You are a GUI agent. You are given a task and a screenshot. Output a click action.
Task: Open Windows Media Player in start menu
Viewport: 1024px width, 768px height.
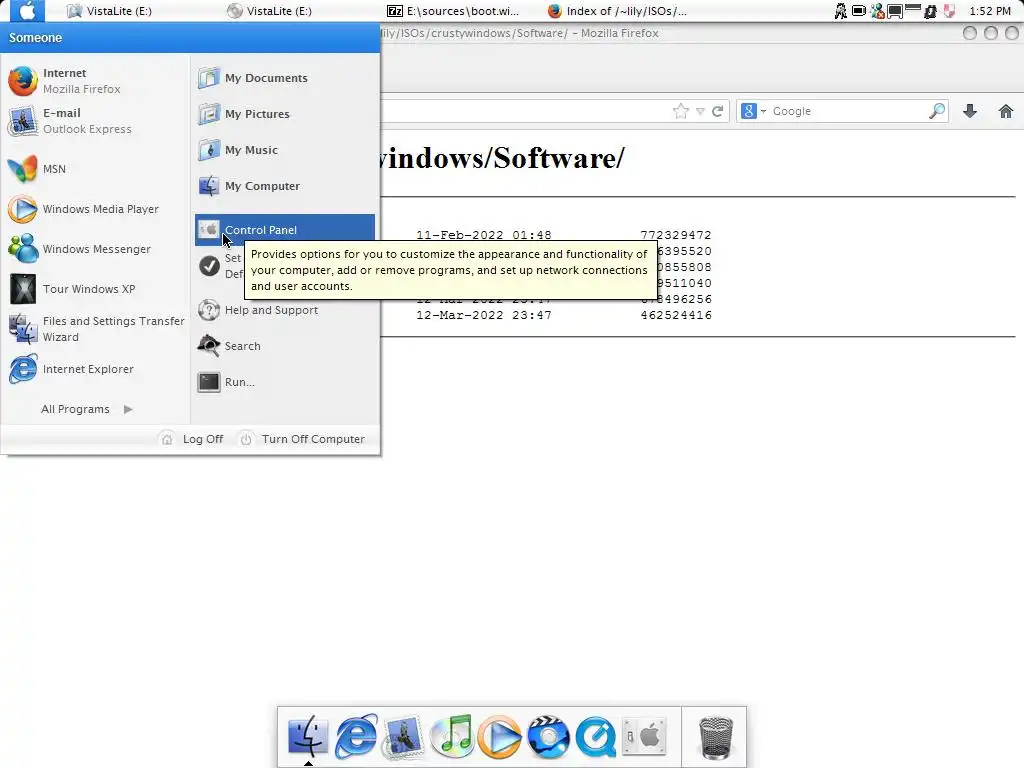pos(84,209)
